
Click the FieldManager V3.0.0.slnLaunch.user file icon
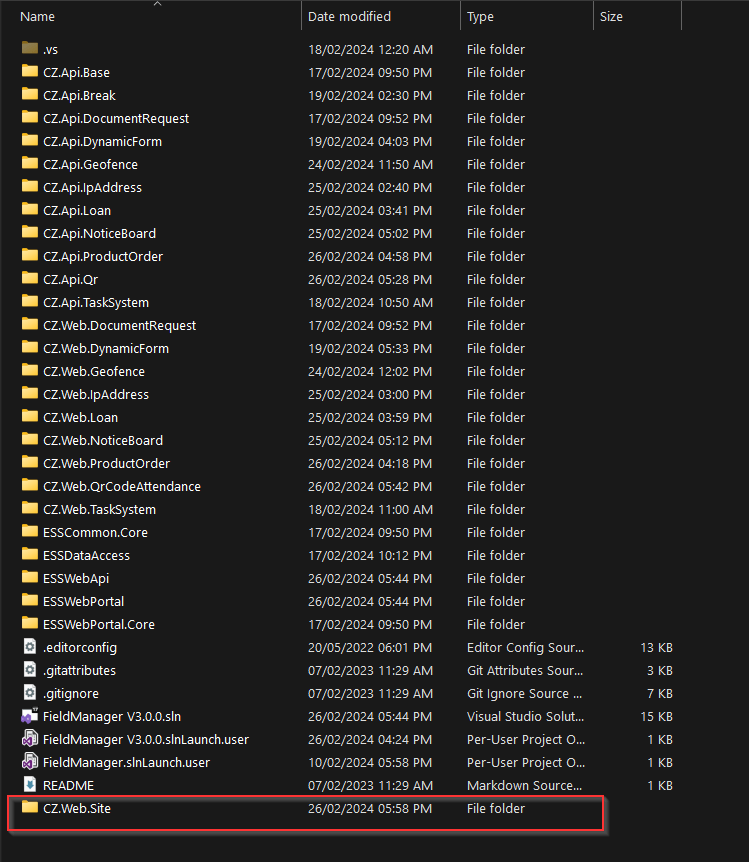[30, 739]
